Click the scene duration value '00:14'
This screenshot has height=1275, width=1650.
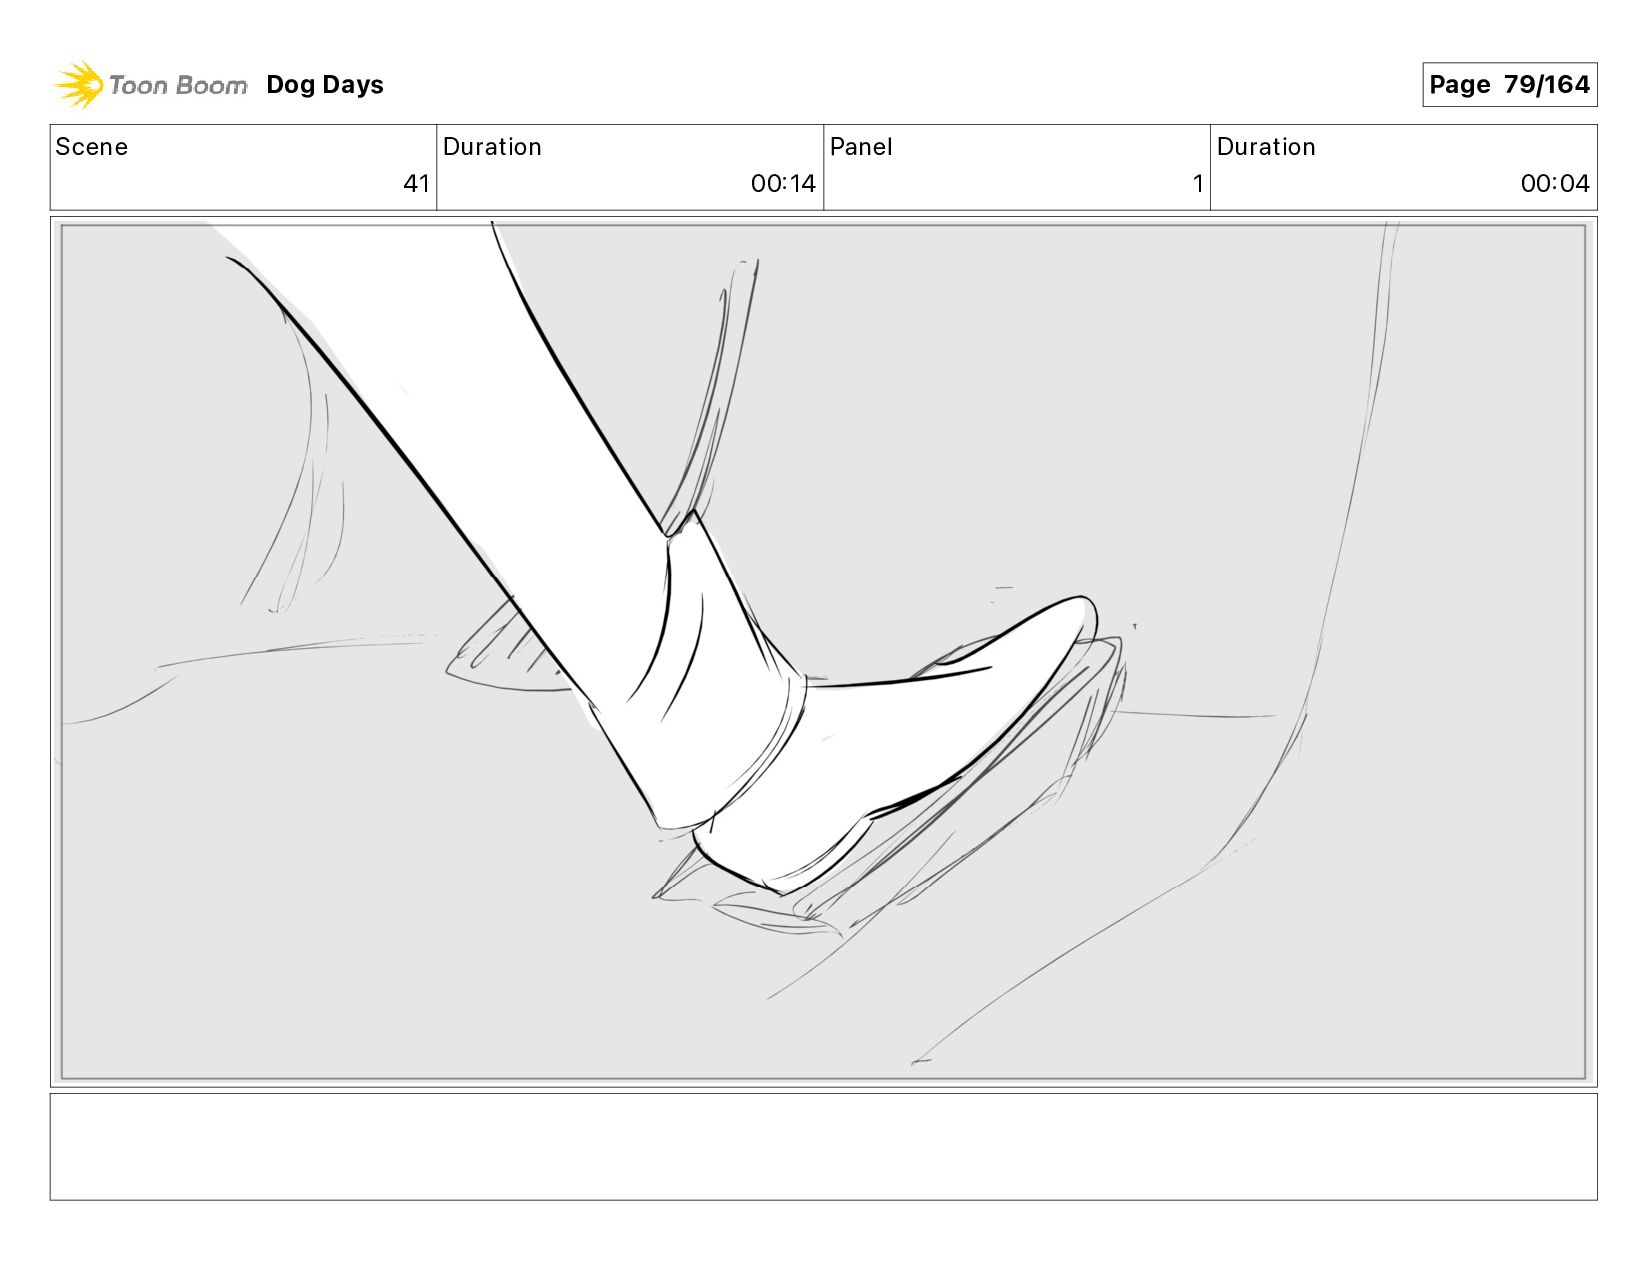pos(783,184)
